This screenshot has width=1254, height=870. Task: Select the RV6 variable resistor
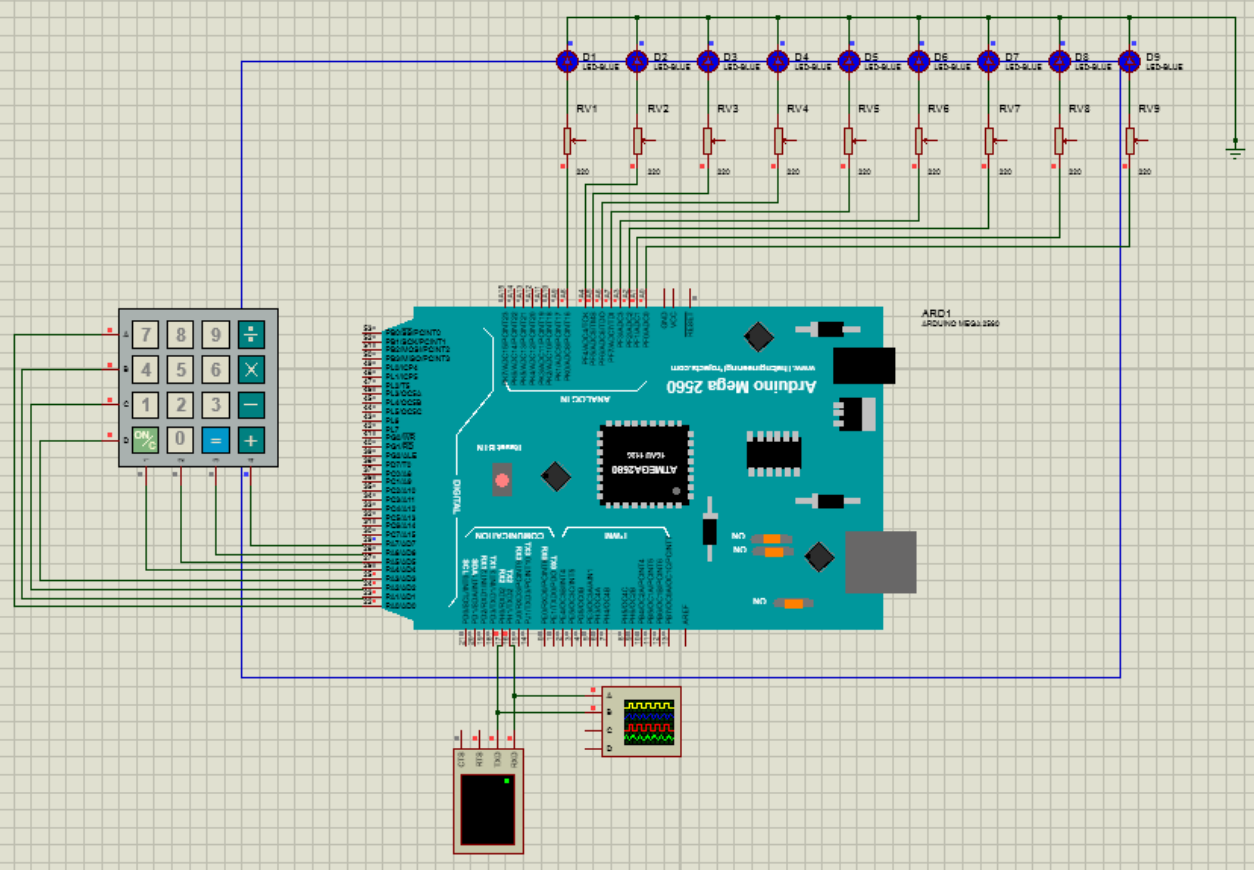pos(920,141)
